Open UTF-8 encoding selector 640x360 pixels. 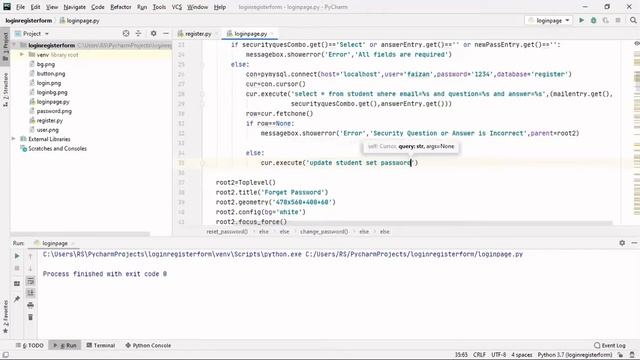point(499,355)
